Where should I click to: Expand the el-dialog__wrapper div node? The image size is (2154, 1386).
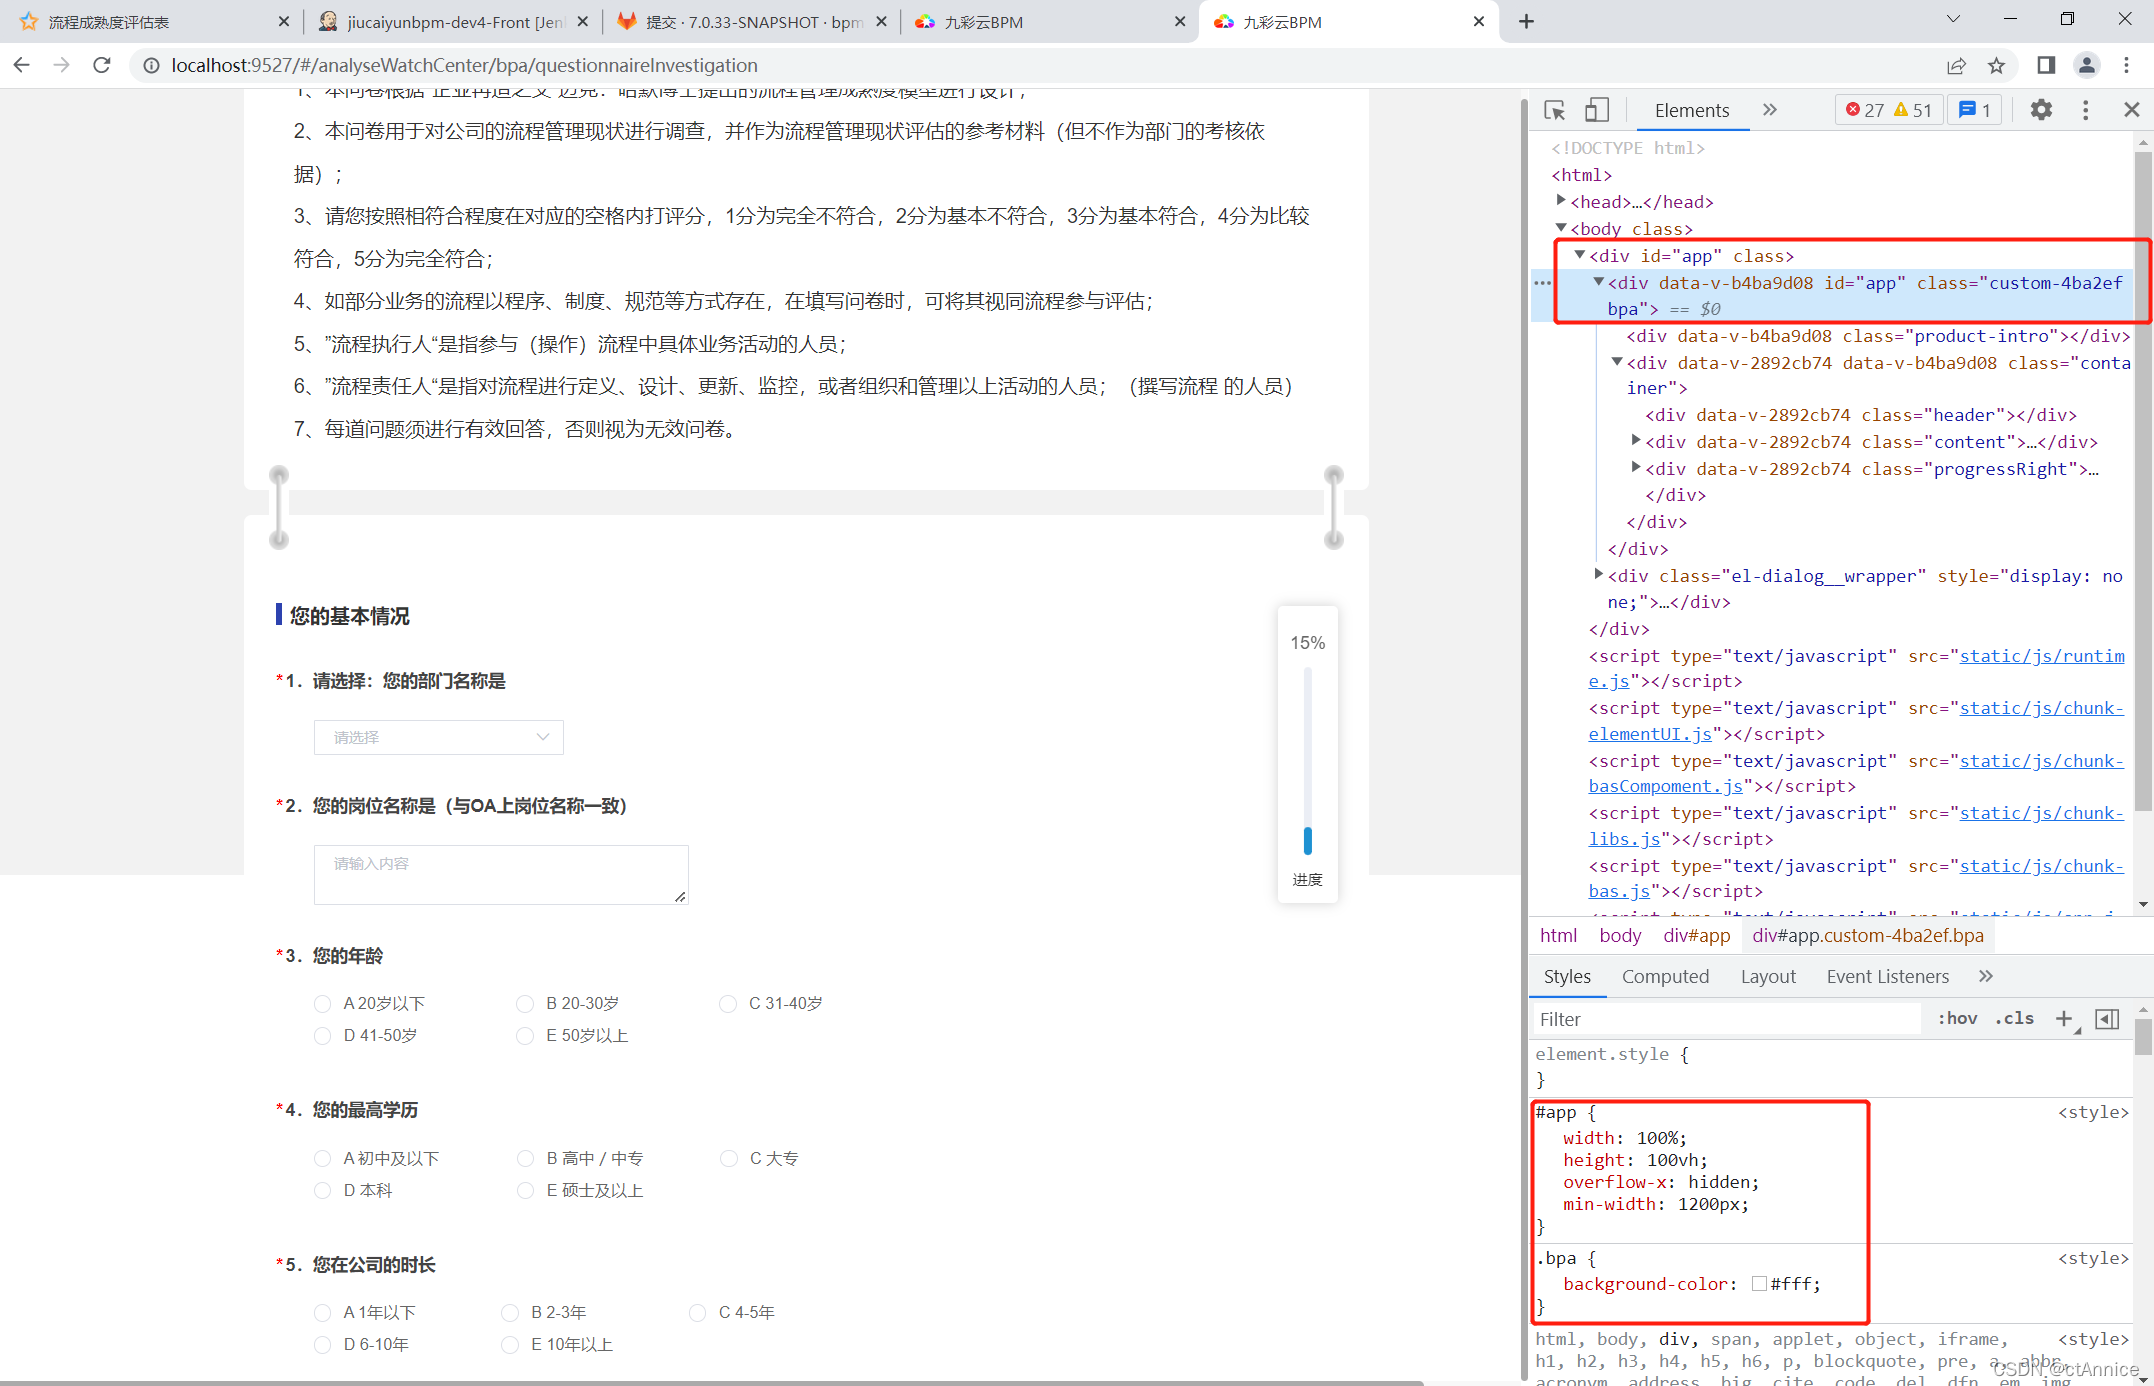tap(1598, 575)
